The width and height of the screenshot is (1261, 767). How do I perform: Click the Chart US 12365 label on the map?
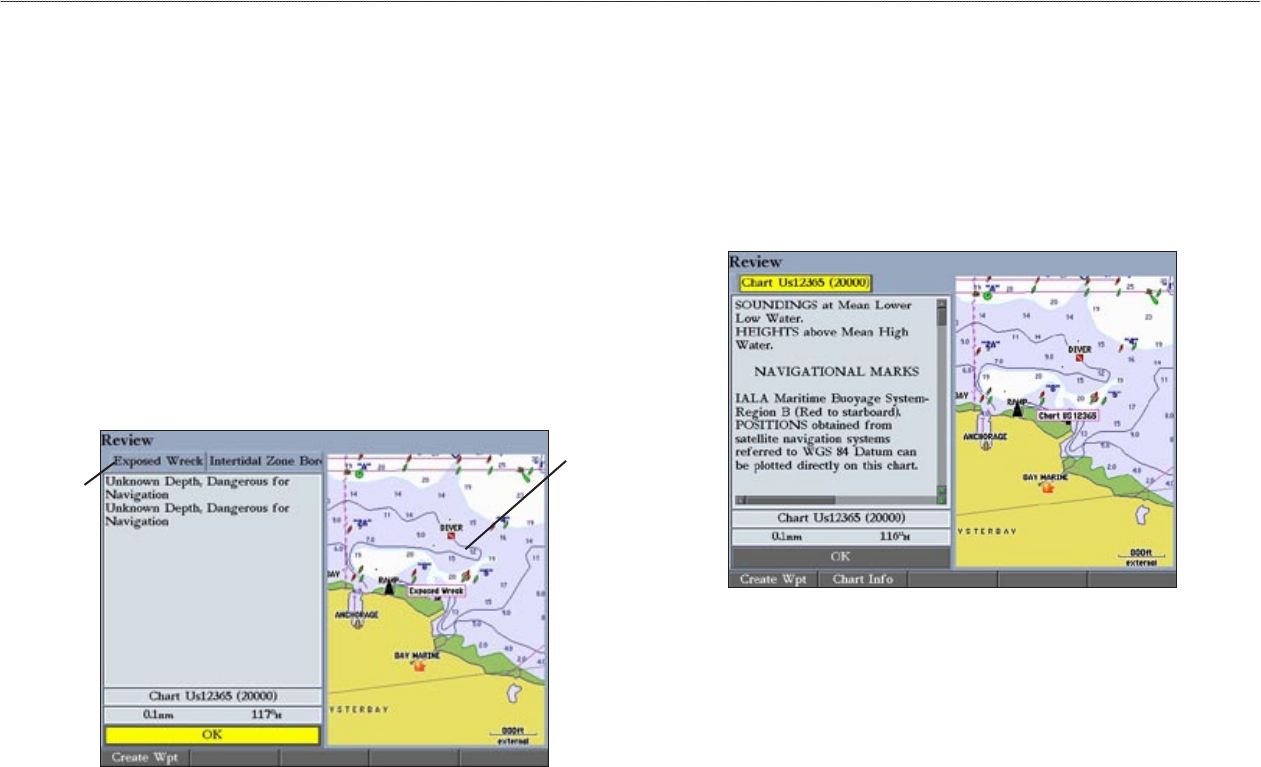[x=1067, y=414]
